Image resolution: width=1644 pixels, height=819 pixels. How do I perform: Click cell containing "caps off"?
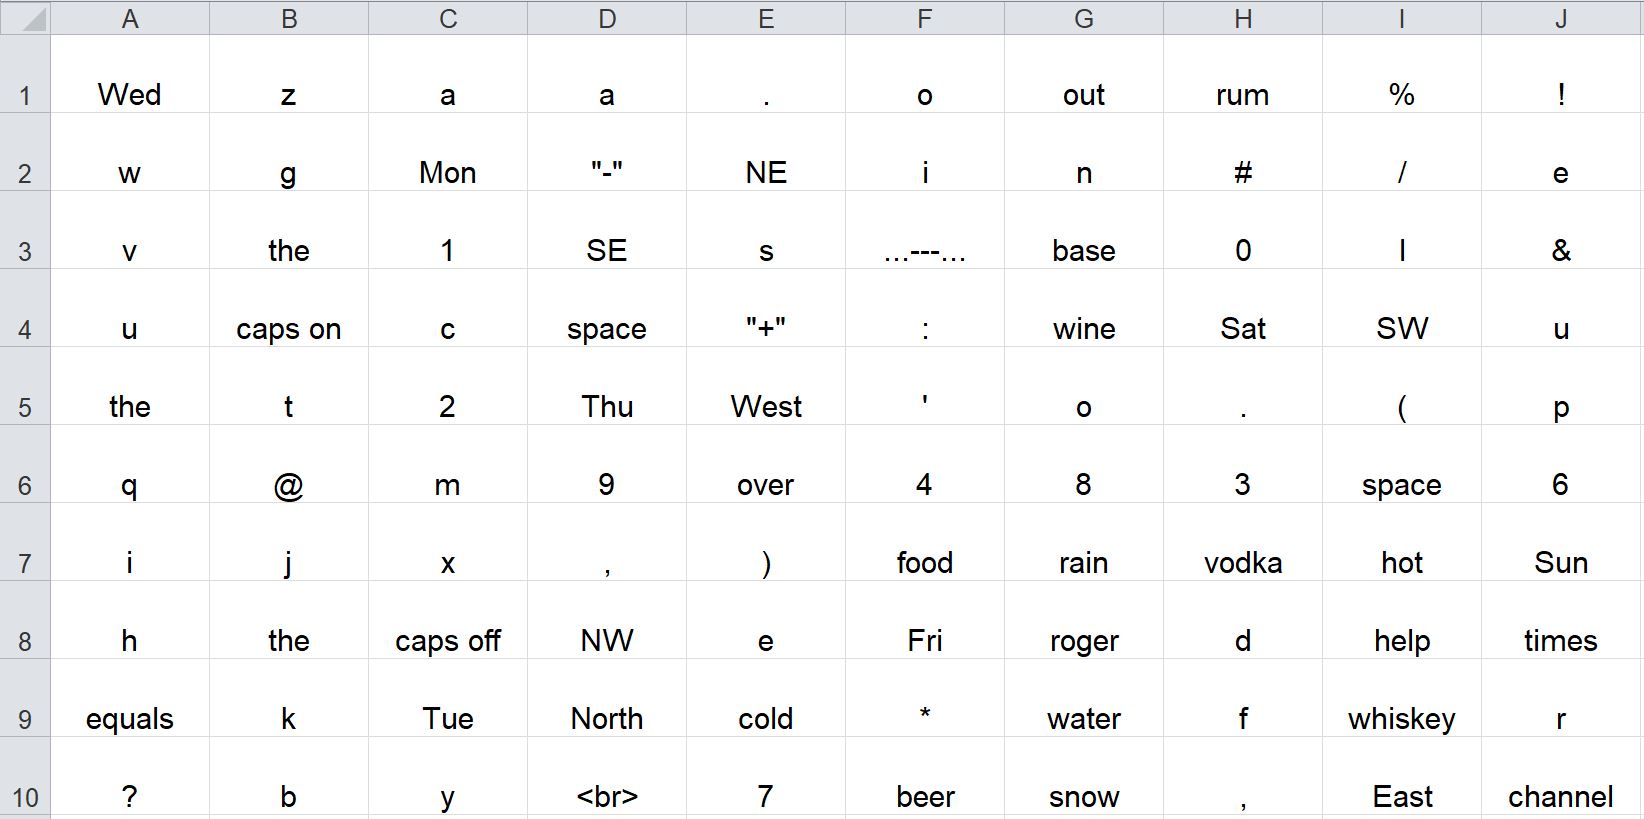[x=448, y=620]
